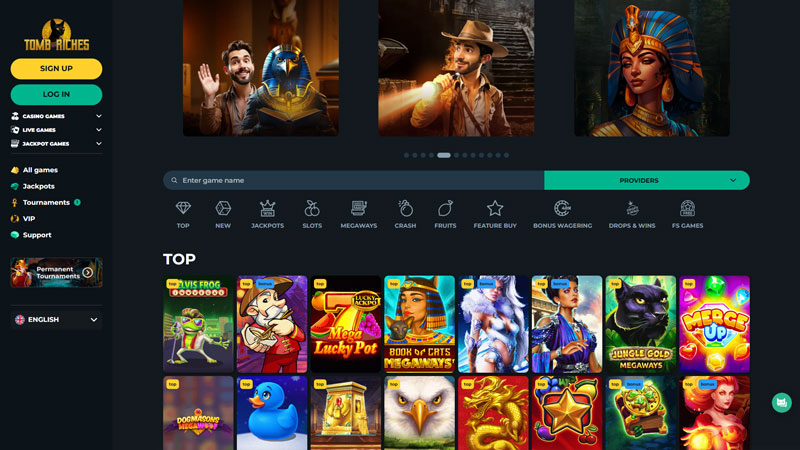Select the NEW games category icon

pos(223,209)
